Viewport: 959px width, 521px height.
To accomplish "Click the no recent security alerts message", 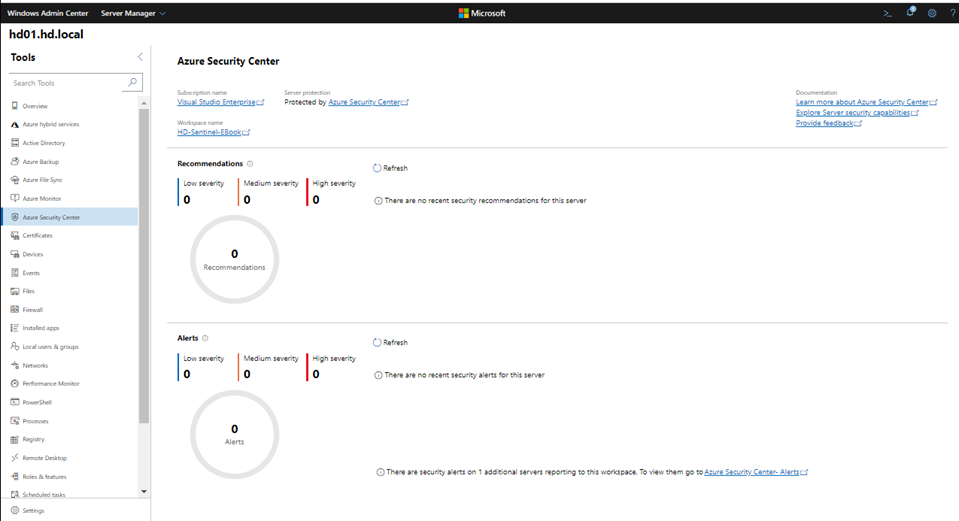I will (459, 375).
